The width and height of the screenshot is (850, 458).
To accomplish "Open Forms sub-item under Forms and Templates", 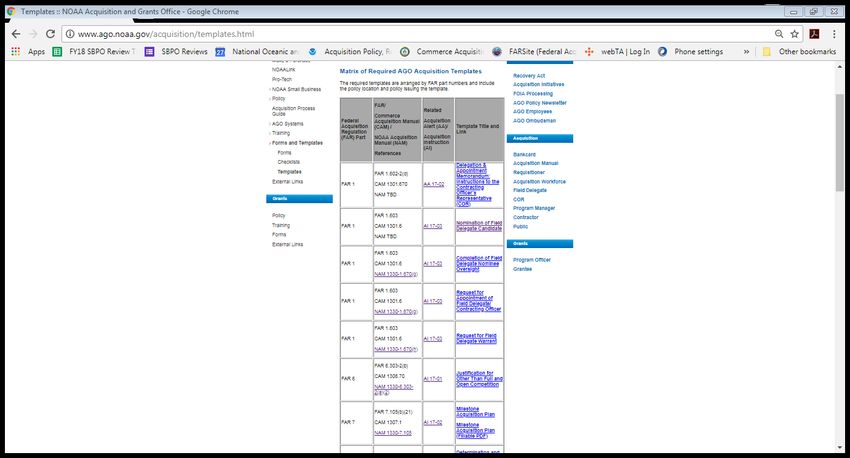I will pyautogui.click(x=284, y=153).
